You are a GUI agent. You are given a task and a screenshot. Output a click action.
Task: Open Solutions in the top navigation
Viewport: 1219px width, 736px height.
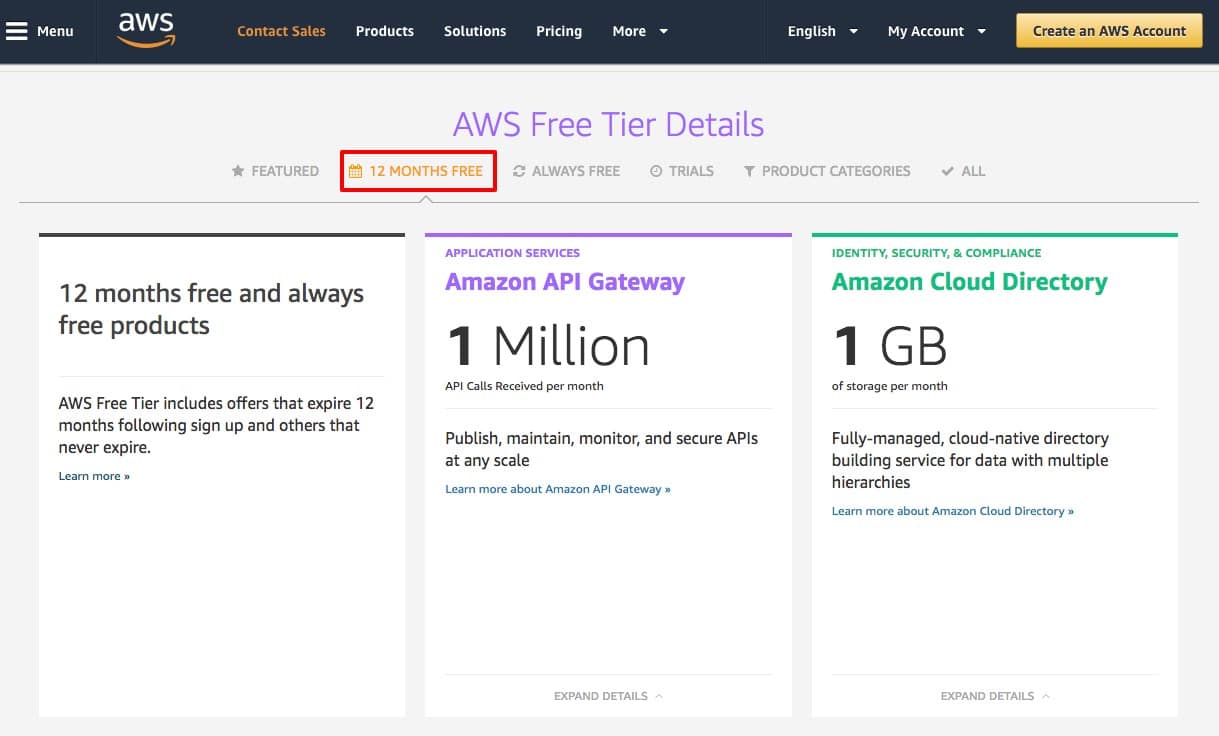click(475, 31)
